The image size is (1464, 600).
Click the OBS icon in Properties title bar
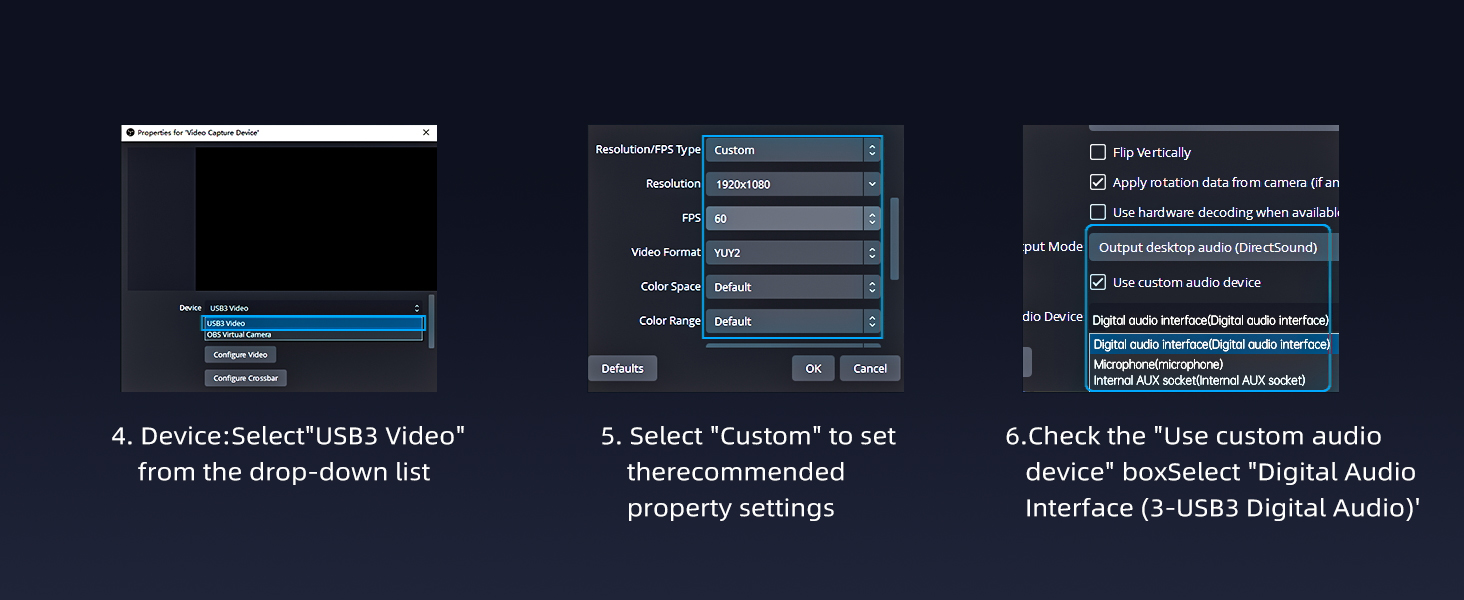pyautogui.click(x=129, y=133)
